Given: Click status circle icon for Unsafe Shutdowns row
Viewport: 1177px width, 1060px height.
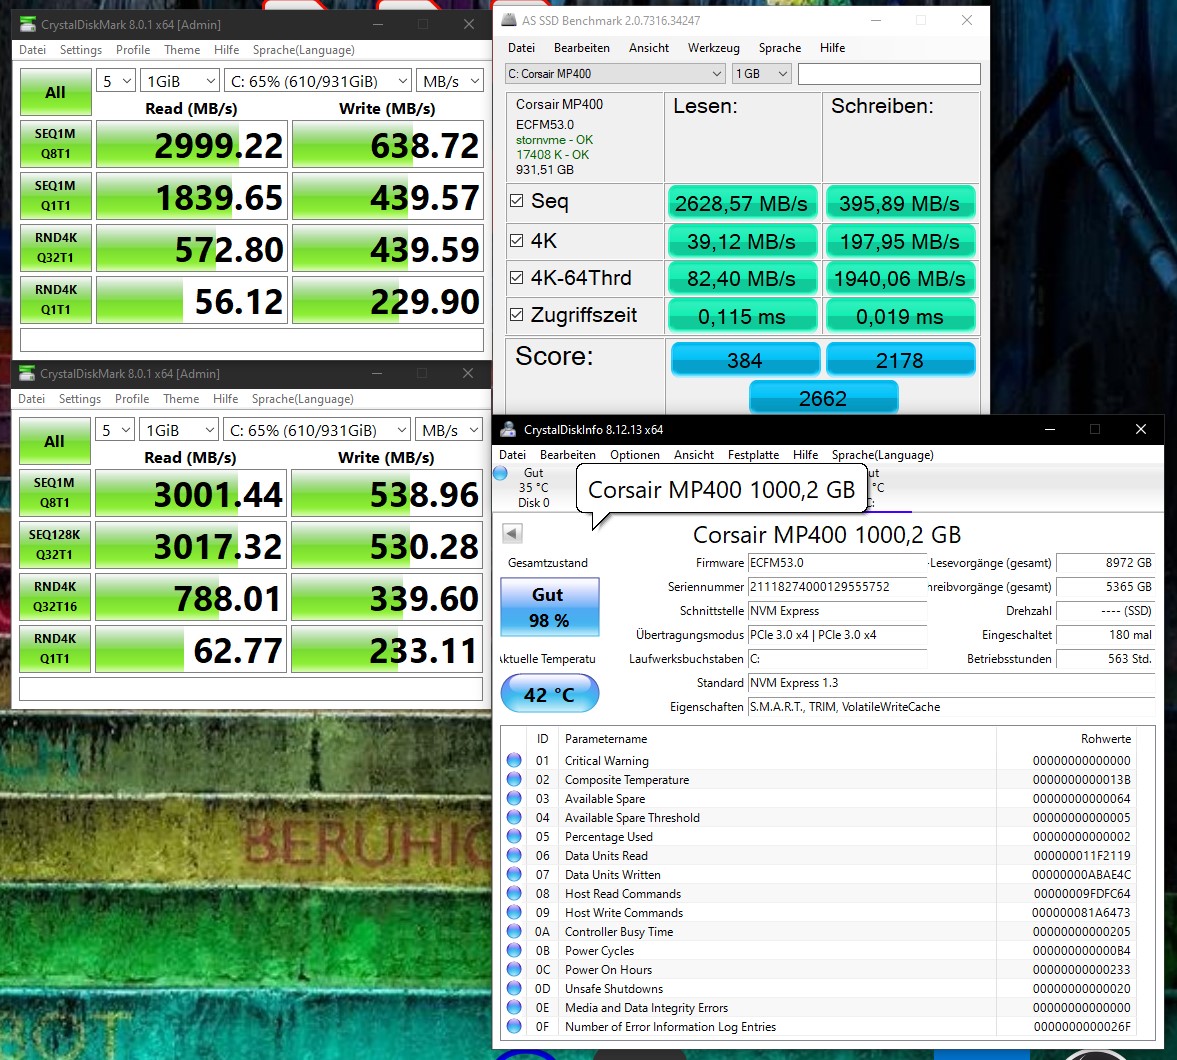Looking at the screenshot, I should click(x=514, y=988).
